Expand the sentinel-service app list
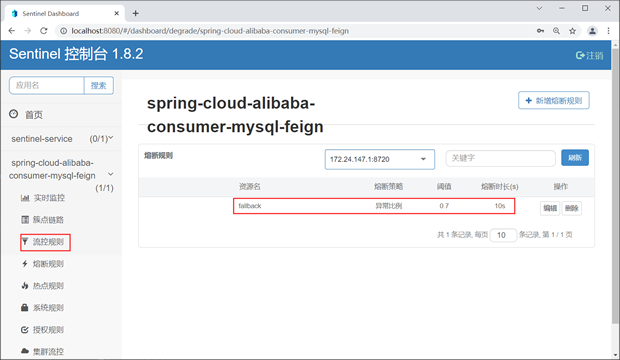620x360 pixels. (x=62, y=139)
